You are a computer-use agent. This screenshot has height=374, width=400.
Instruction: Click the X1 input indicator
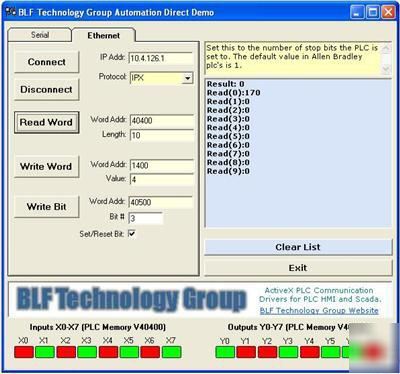click(x=45, y=352)
